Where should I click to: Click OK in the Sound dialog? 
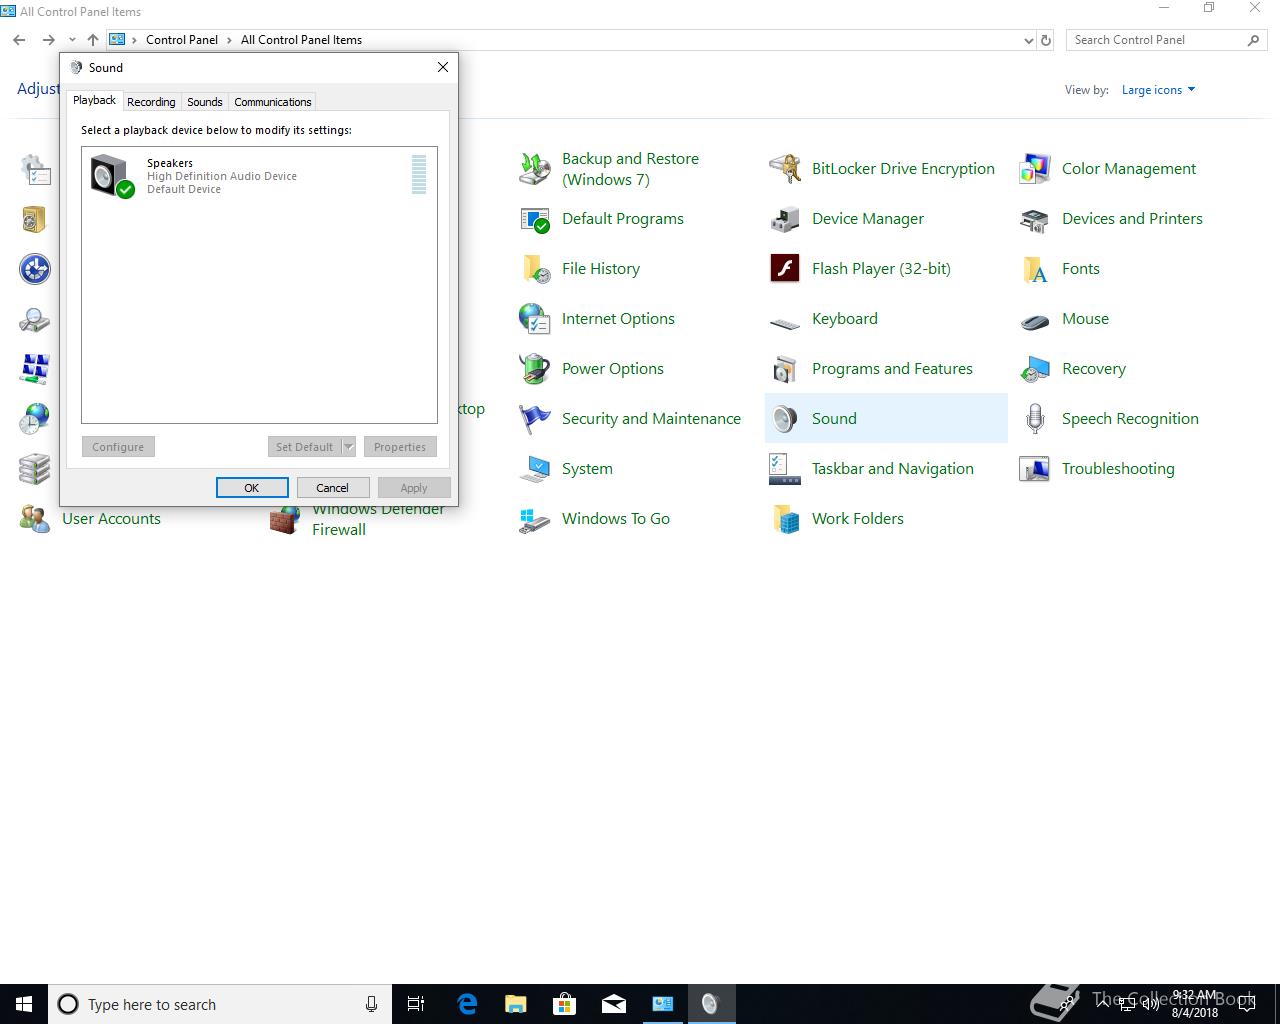(x=252, y=488)
